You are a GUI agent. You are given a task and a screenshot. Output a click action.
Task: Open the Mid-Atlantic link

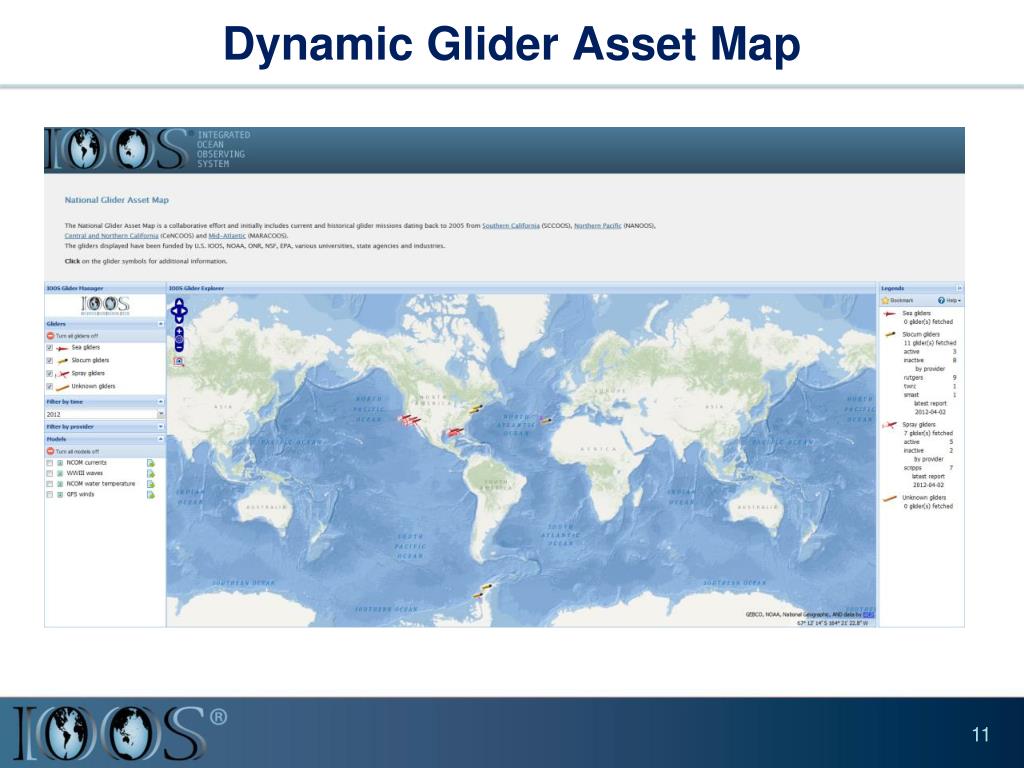pyautogui.click(x=227, y=236)
